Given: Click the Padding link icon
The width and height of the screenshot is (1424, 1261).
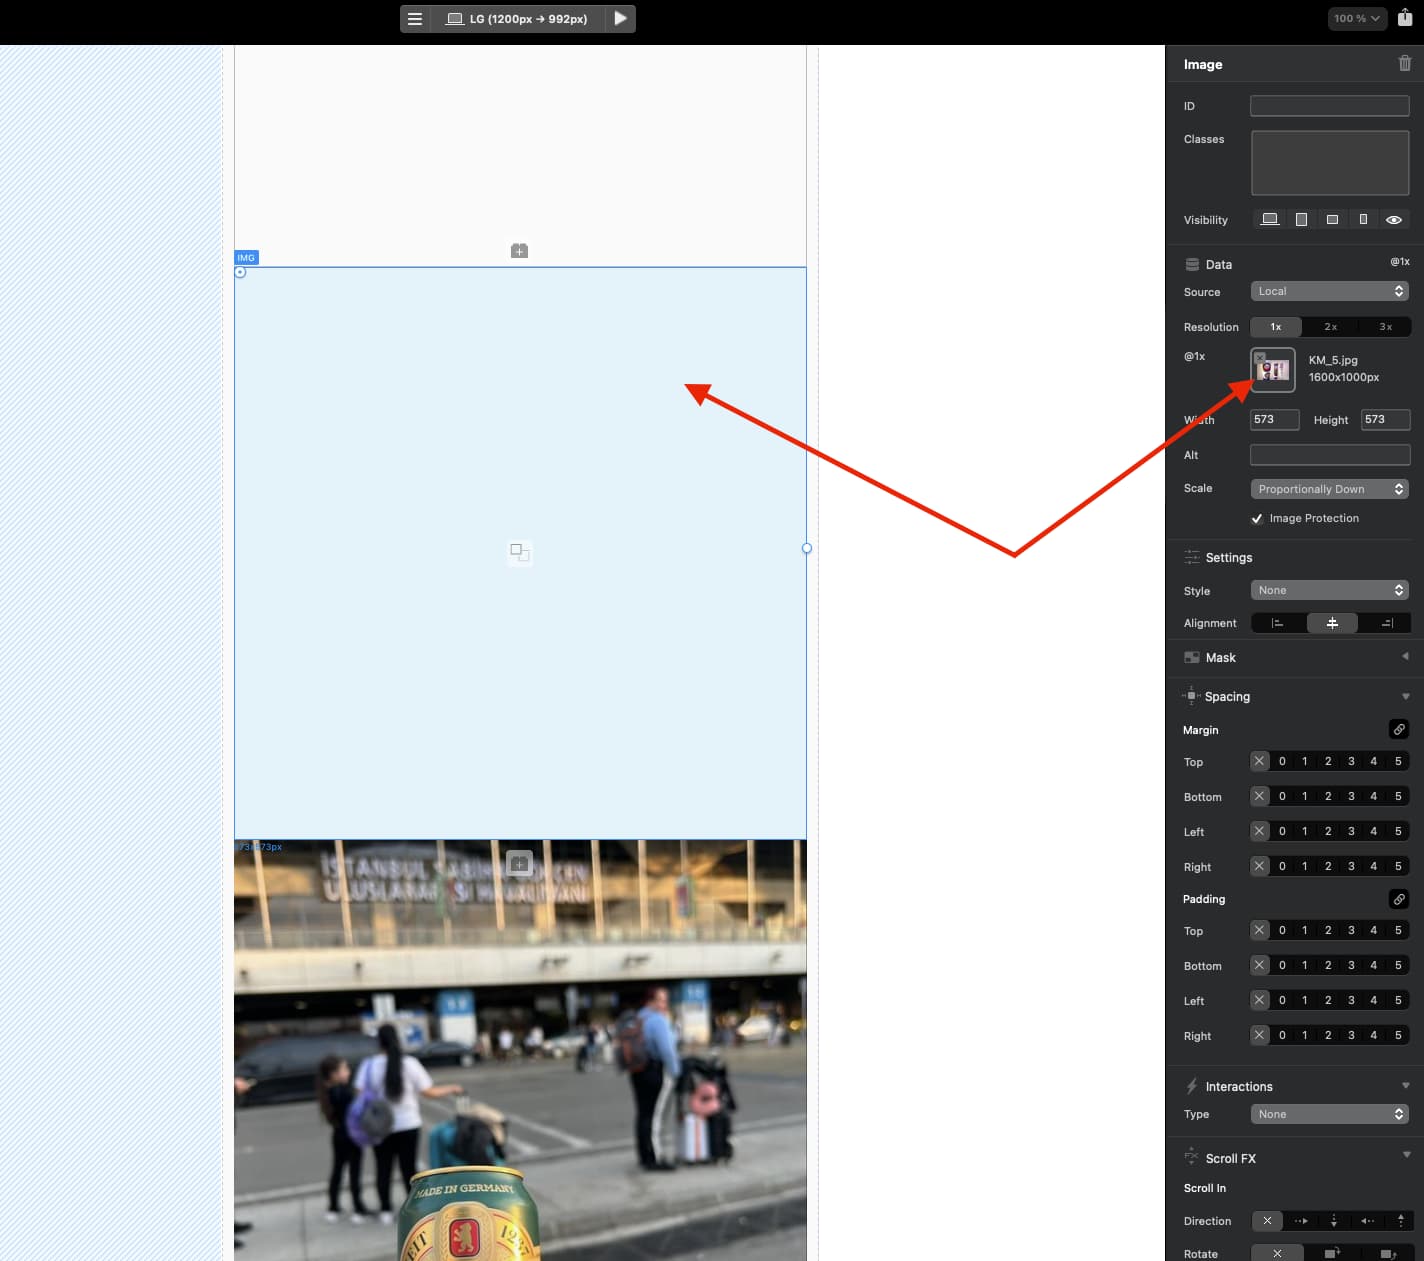Looking at the screenshot, I should tap(1399, 899).
